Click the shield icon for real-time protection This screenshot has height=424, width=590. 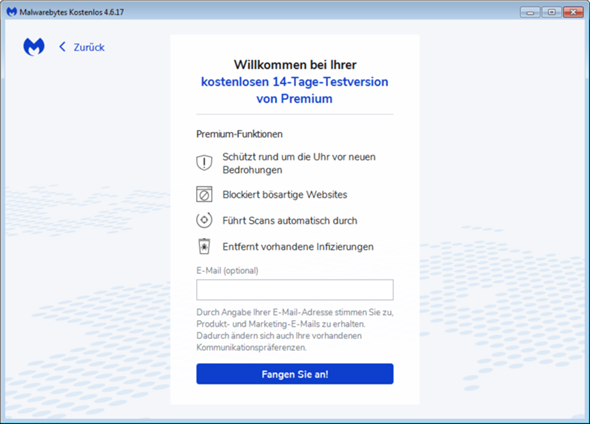pos(204,163)
